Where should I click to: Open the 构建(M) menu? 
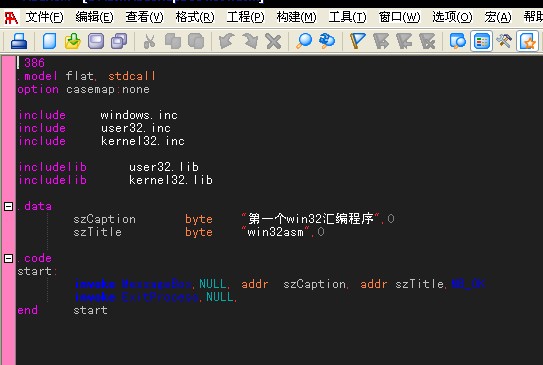[x=296, y=17]
